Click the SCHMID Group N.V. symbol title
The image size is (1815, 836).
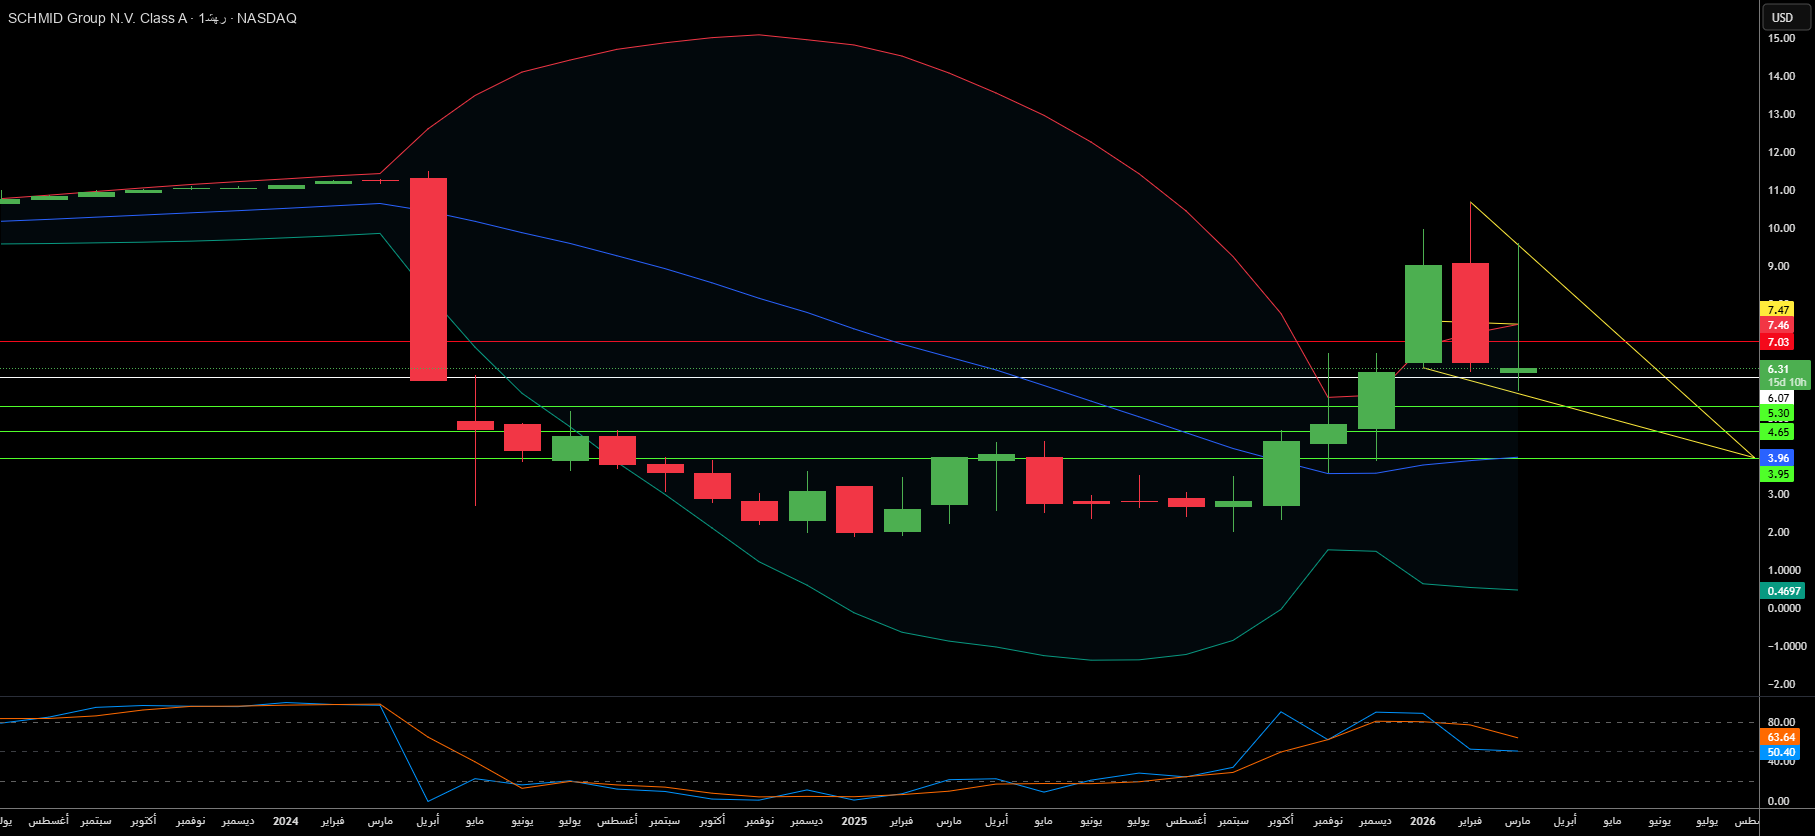(97, 18)
